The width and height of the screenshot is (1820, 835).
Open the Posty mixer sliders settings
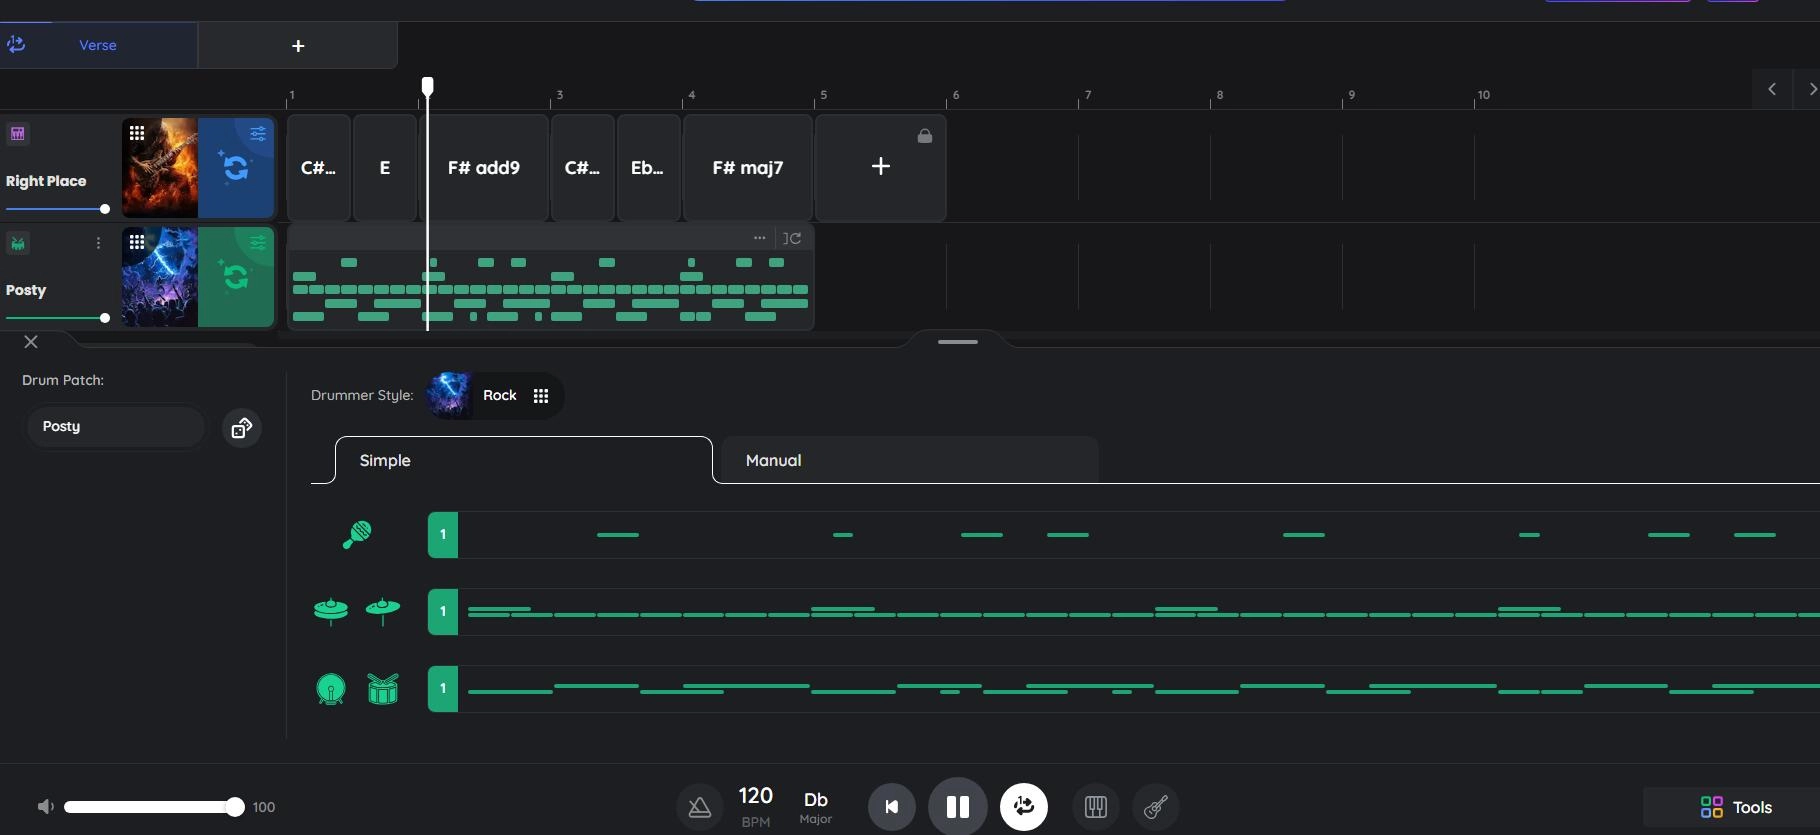coord(258,242)
